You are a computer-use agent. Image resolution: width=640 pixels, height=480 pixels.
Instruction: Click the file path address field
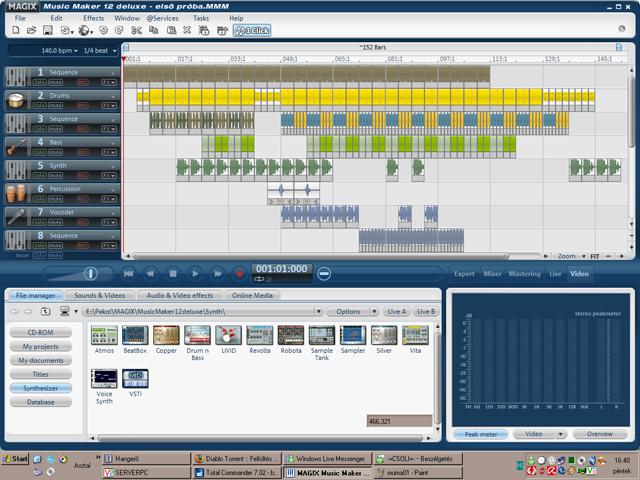(x=200, y=311)
